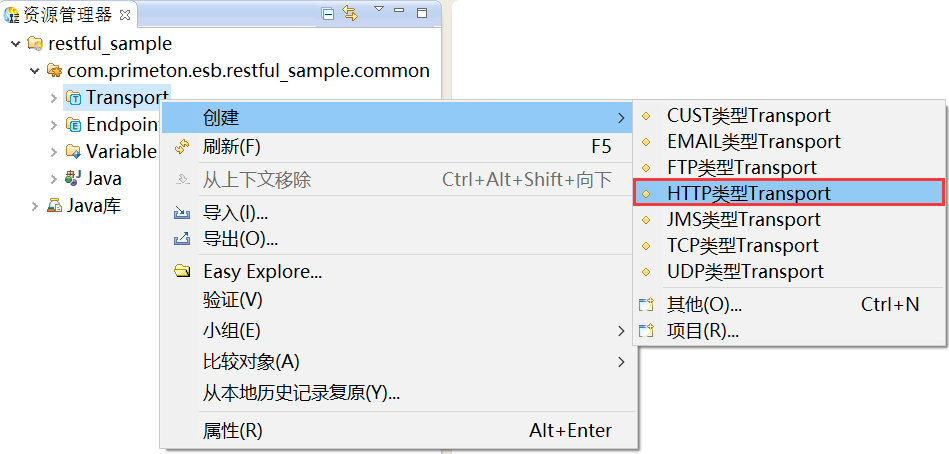Click the Collapse All toolbar icon

[329, 13]
